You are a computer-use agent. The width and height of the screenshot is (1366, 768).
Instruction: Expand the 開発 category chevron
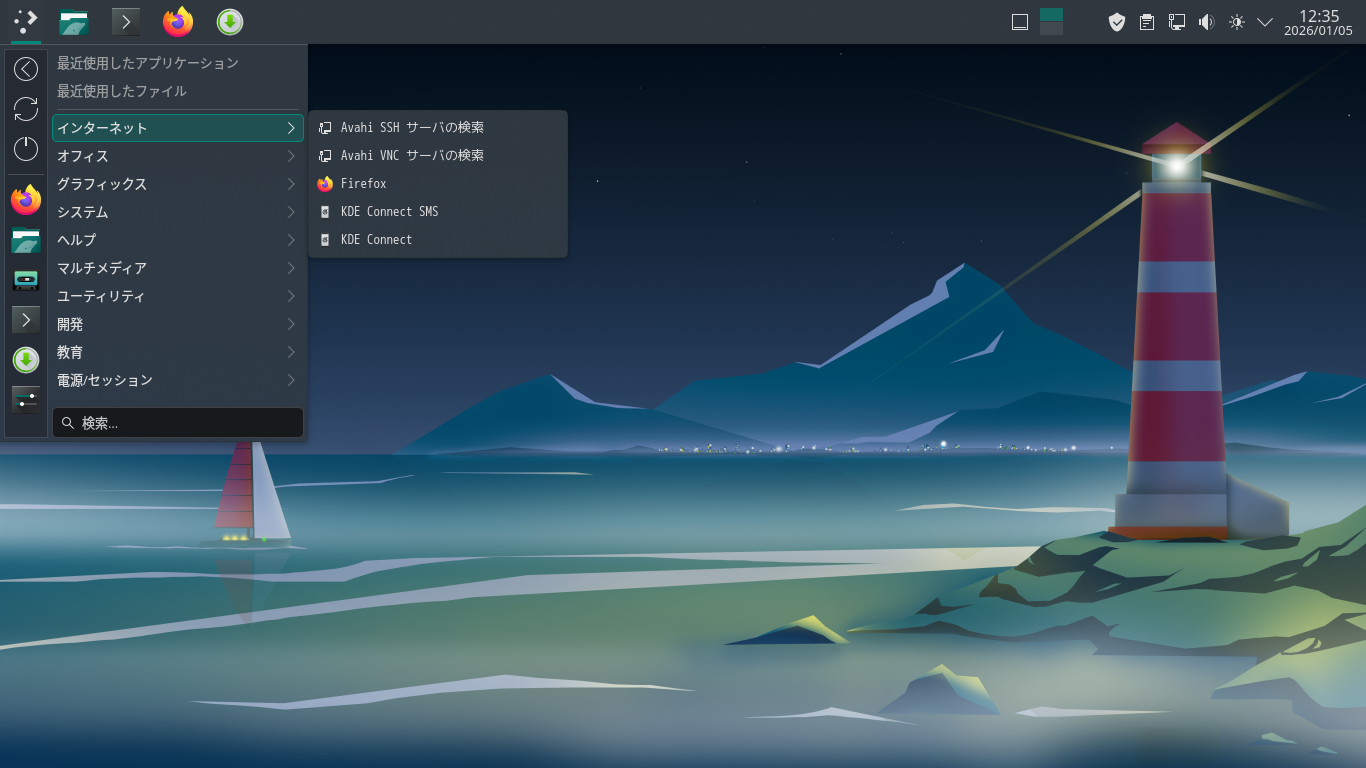pyautogui.click(x=291, y=324)
